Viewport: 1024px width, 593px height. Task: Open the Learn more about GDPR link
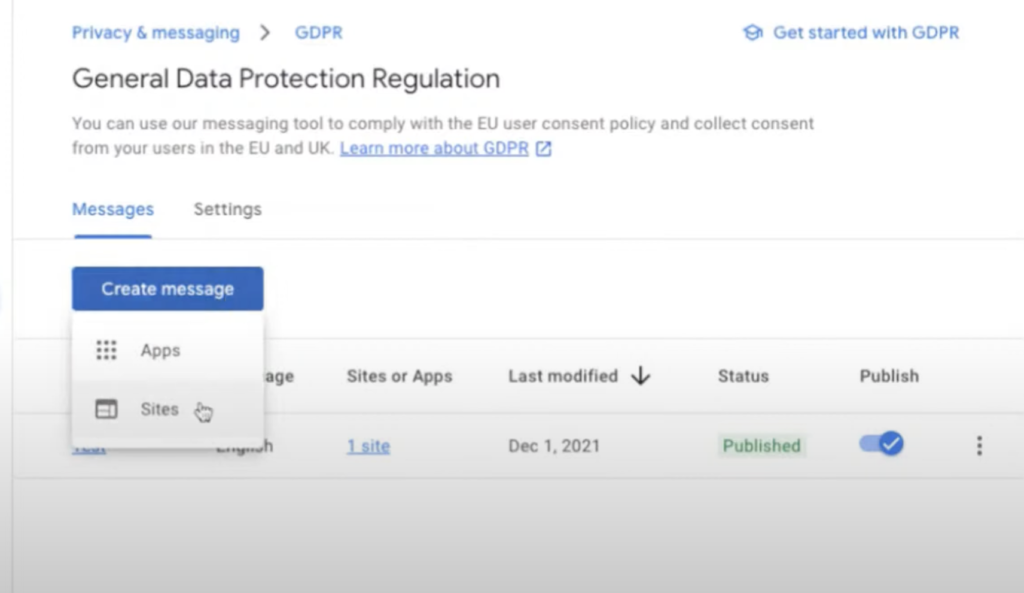coord(435,147)
